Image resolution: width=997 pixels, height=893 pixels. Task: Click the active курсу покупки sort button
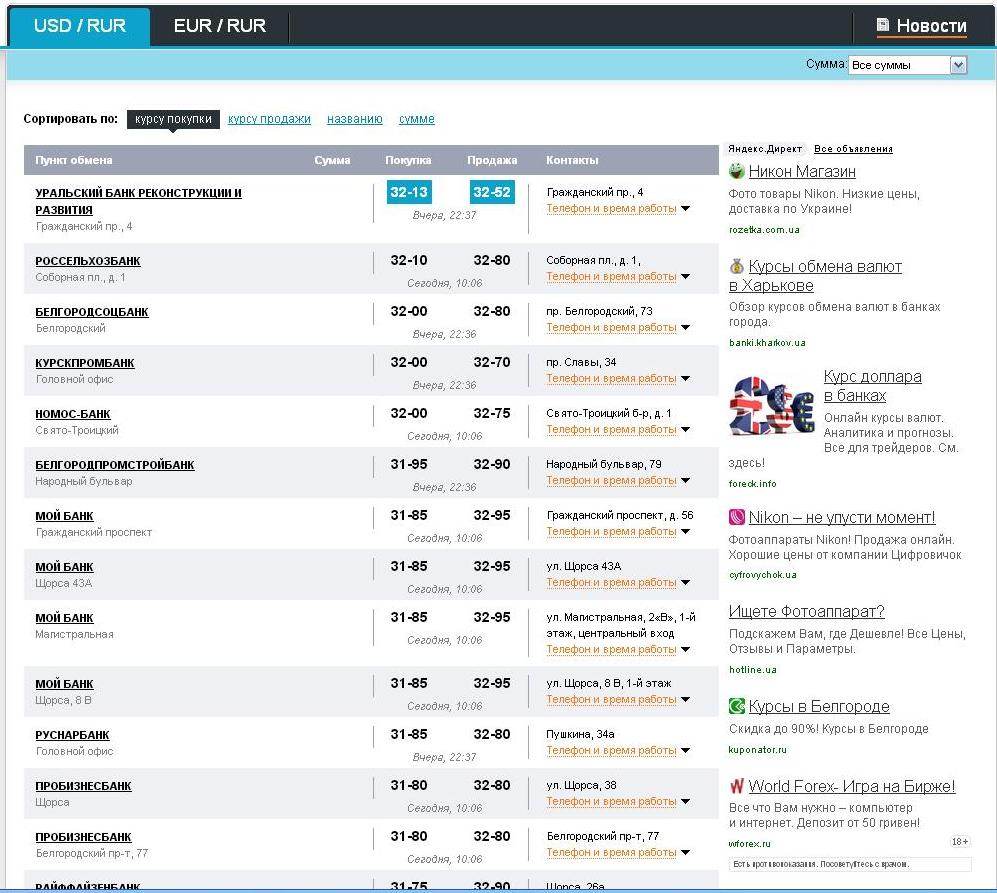(x=173, y=119)
